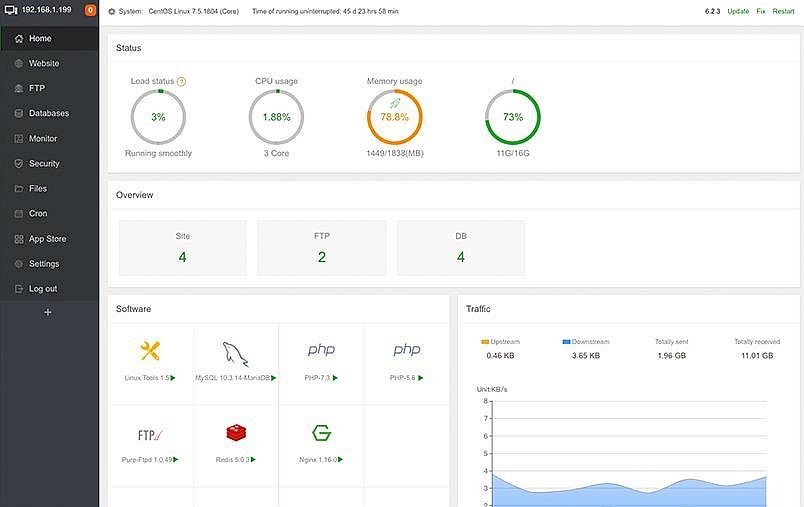The height and width of the screenshot is (507, 804).
Task: Click the Databases cylinder icon
Action: point(19,113)
